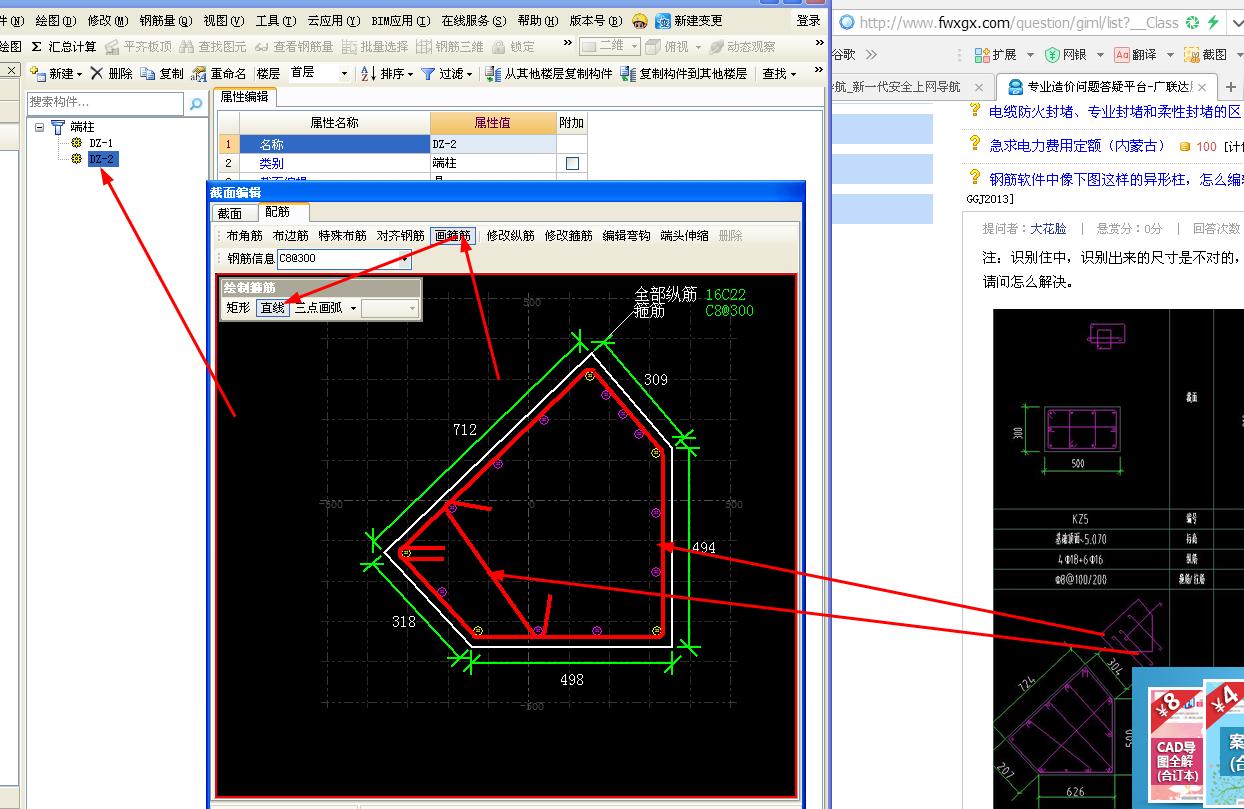Click the 网银 shield icon in browser
The width and height of the screenshot is (1244, 809).
pyautogui.click(x=1052, y=55)
